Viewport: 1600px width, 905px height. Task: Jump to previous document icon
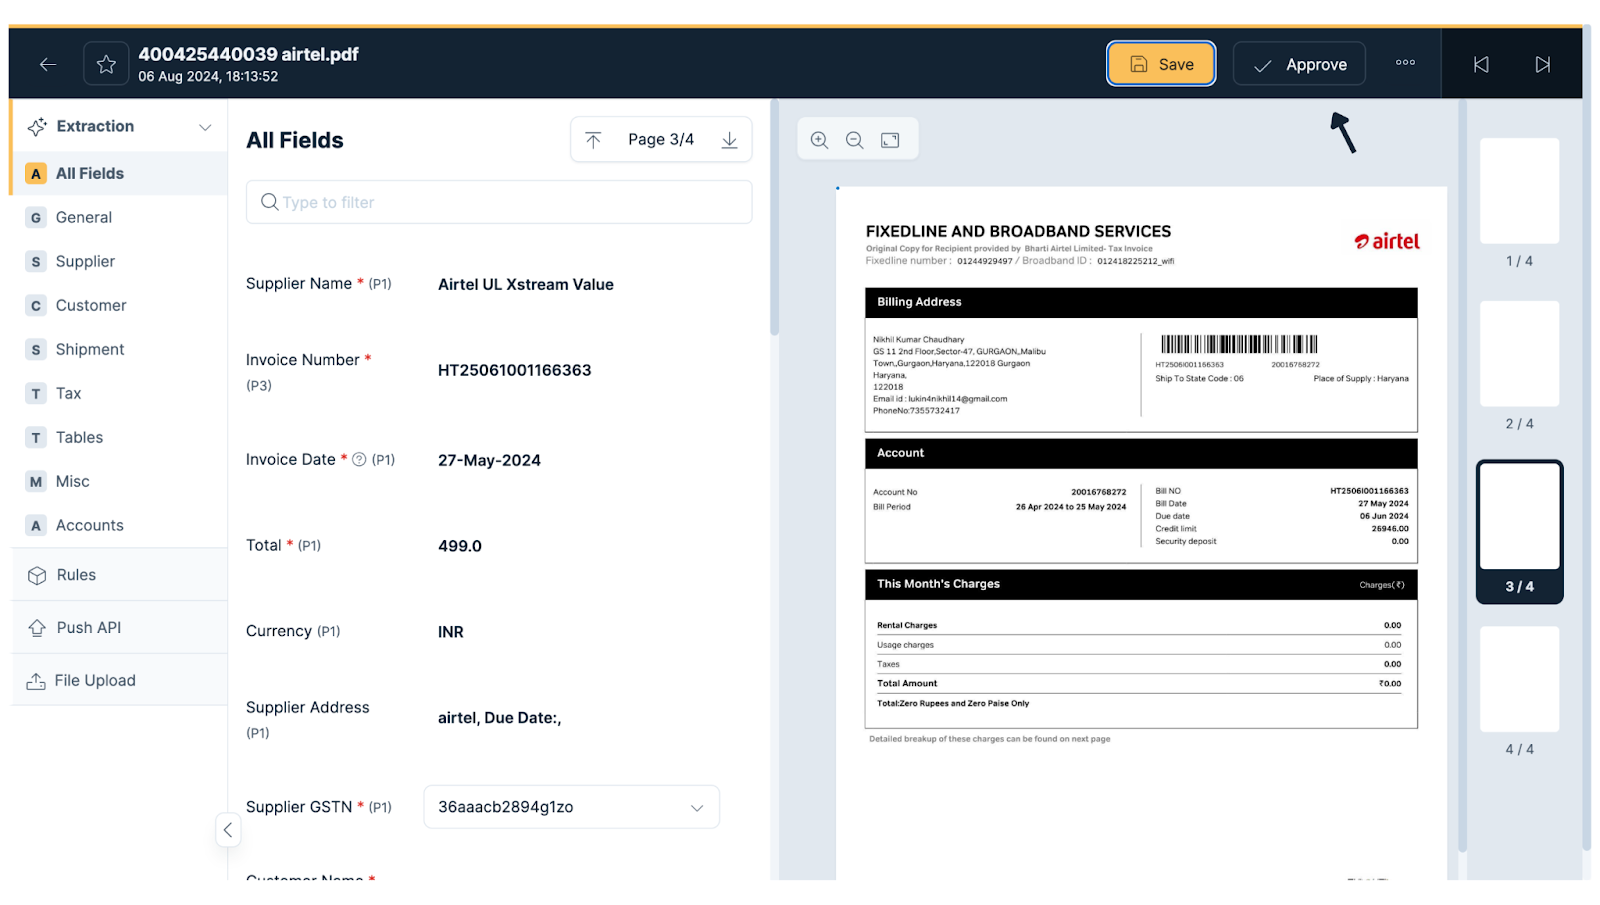point(1481,64)
